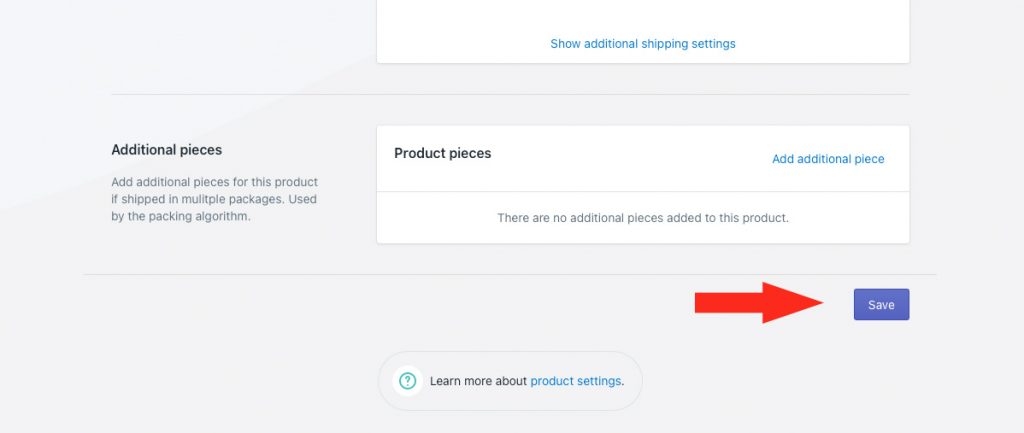Open the product settings help link

(575, 381)
